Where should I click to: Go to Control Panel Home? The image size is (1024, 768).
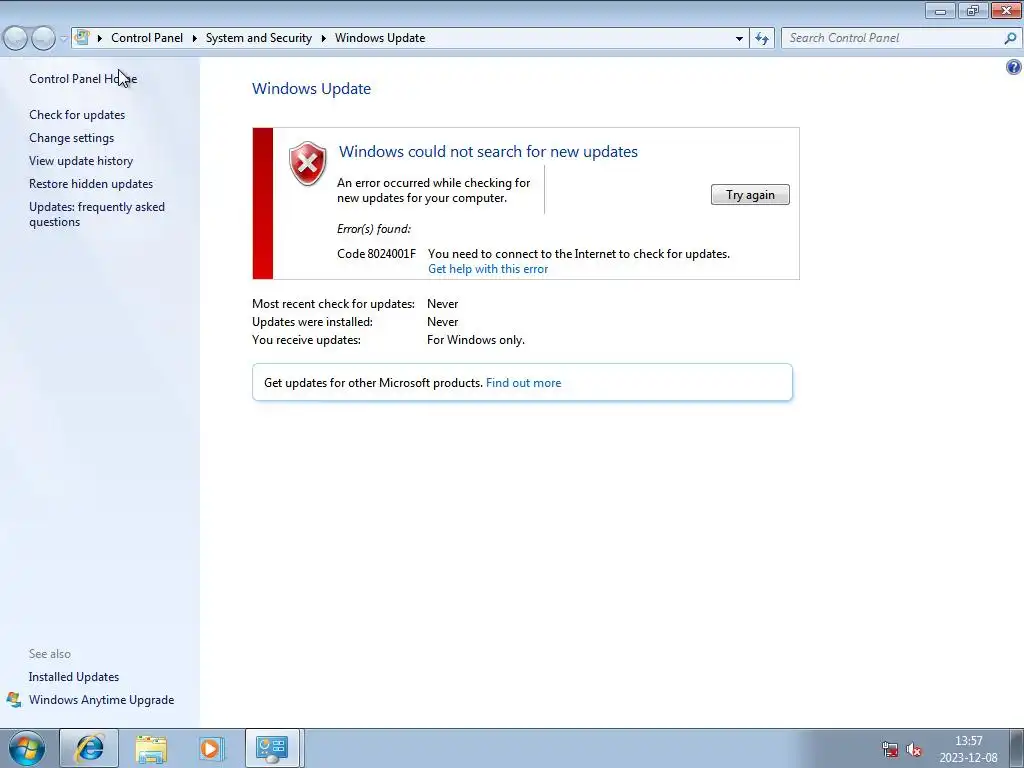pos(83,78)
